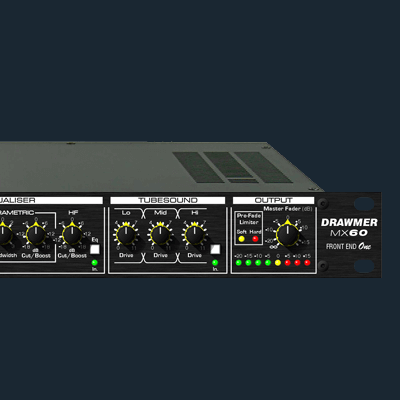The height and width of the screenshot is (400, 400).
Task: Click the -20 output meter LED
Action: click(x=238, y=263)
